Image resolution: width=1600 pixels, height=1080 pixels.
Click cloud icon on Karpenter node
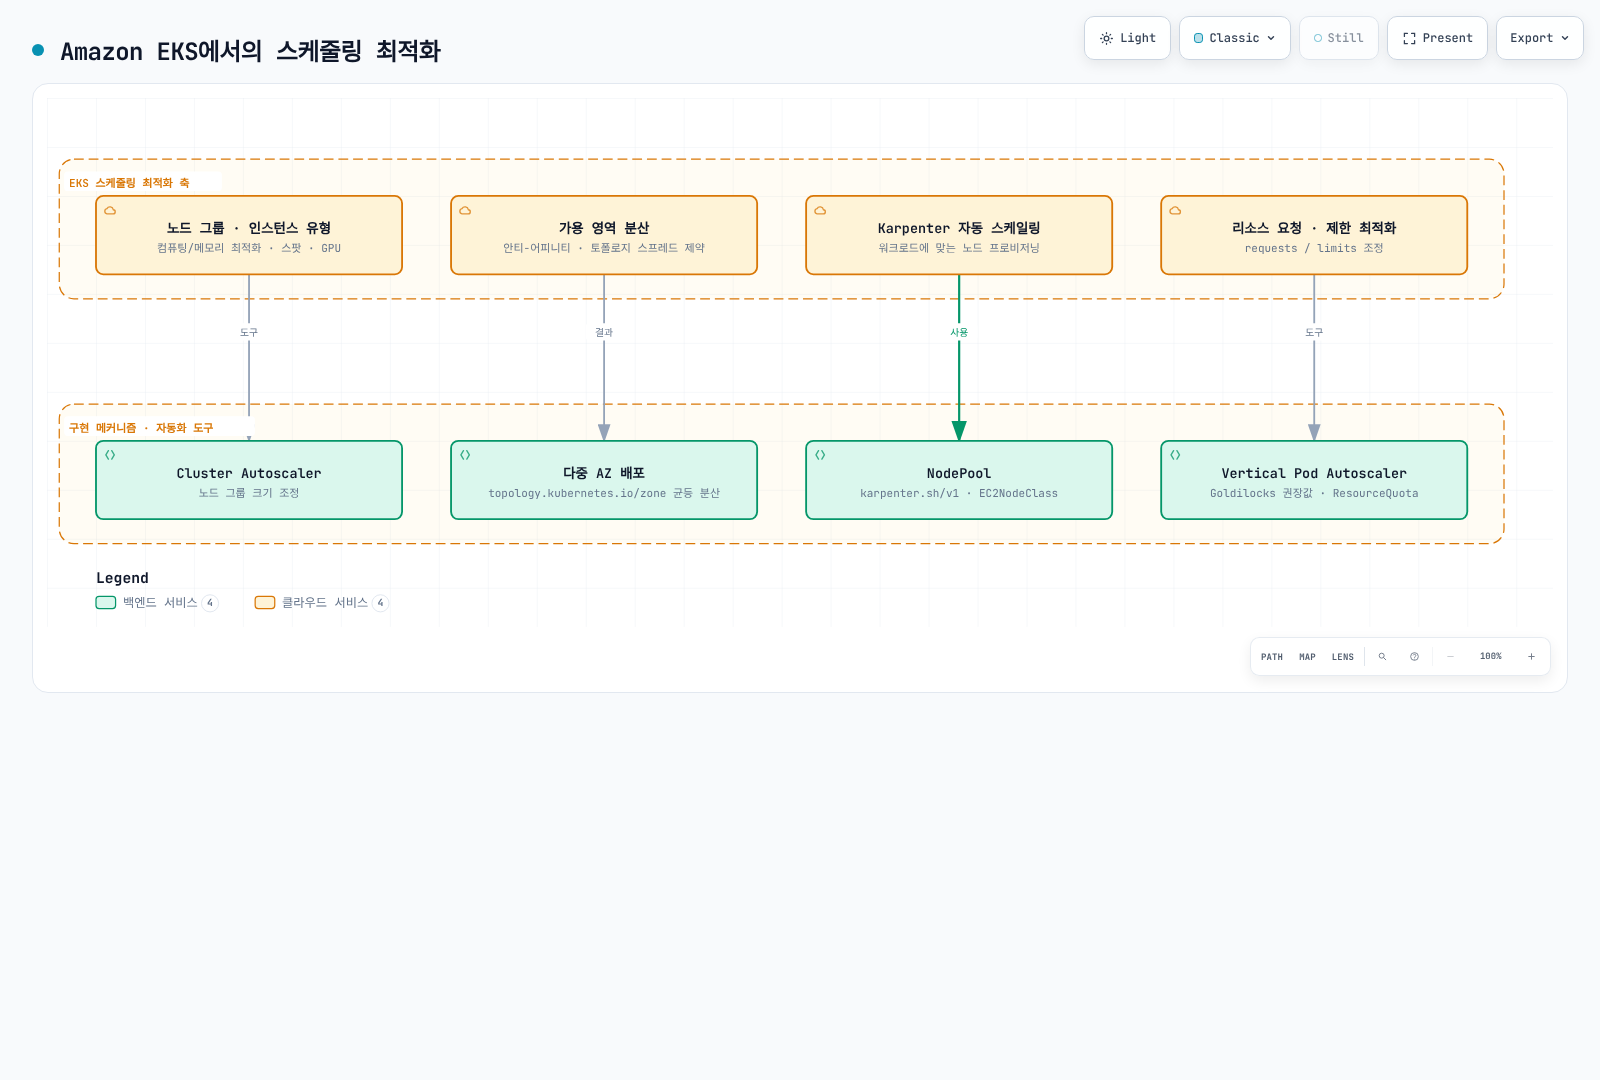click(x=820, y=211)
